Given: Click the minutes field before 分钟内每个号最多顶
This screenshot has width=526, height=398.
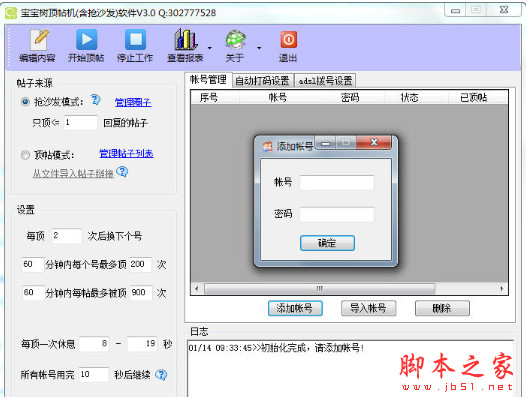Looking at the screenshot, I should coord(32,264).
